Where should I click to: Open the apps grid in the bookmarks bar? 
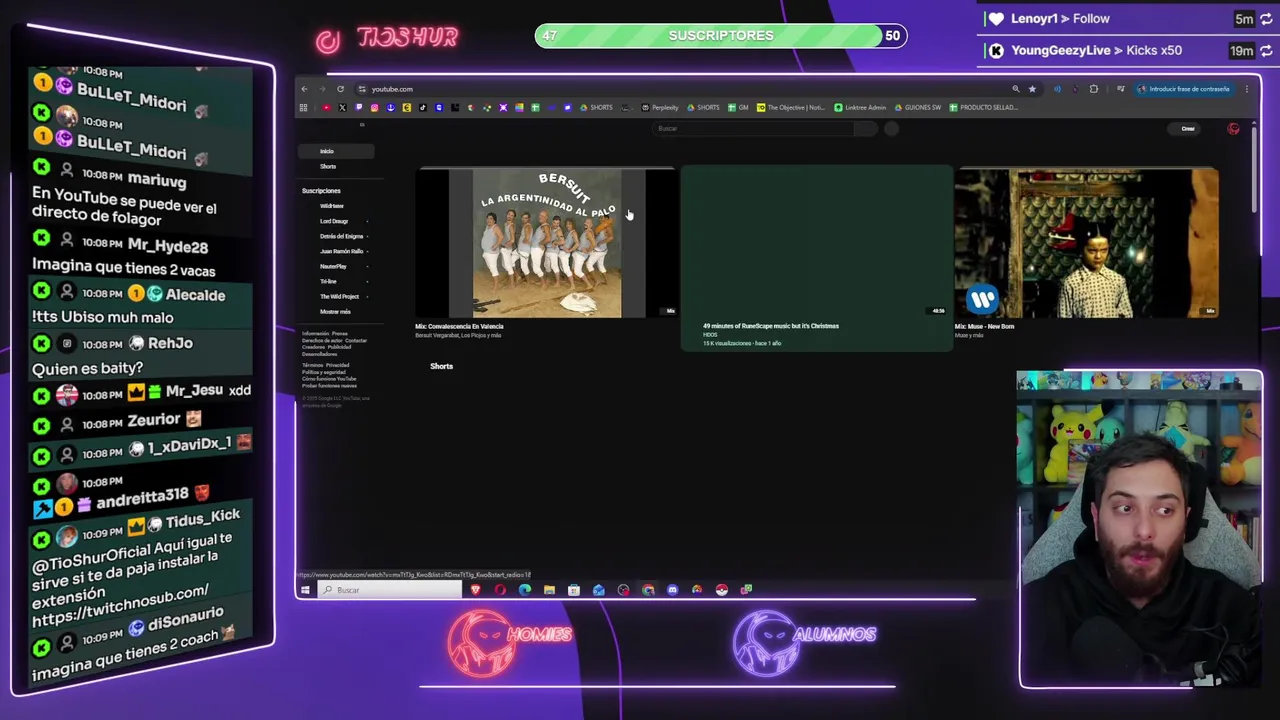[x=303, y=107]
